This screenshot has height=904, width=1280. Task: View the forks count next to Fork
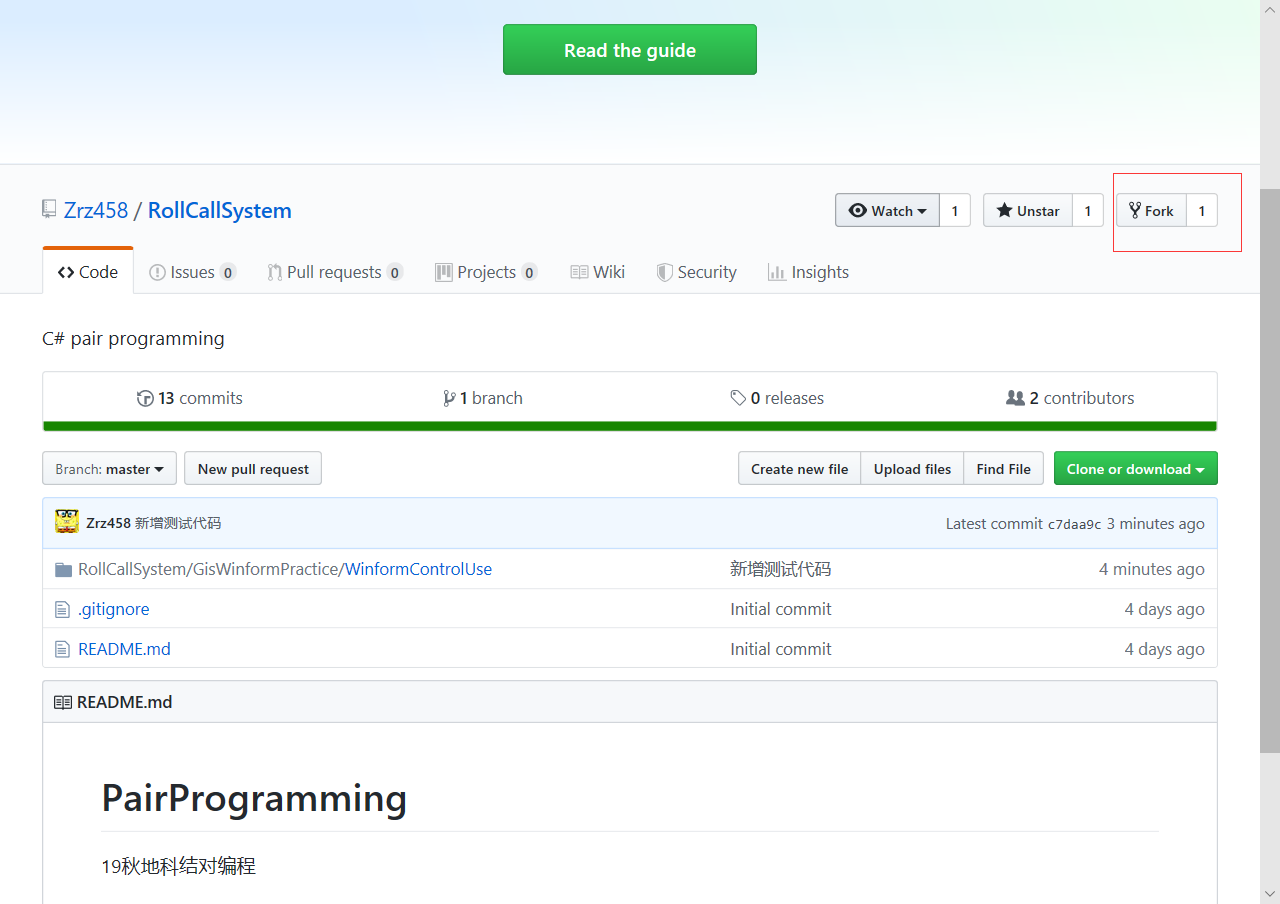pyautogui.click(x=1202, y=211)
